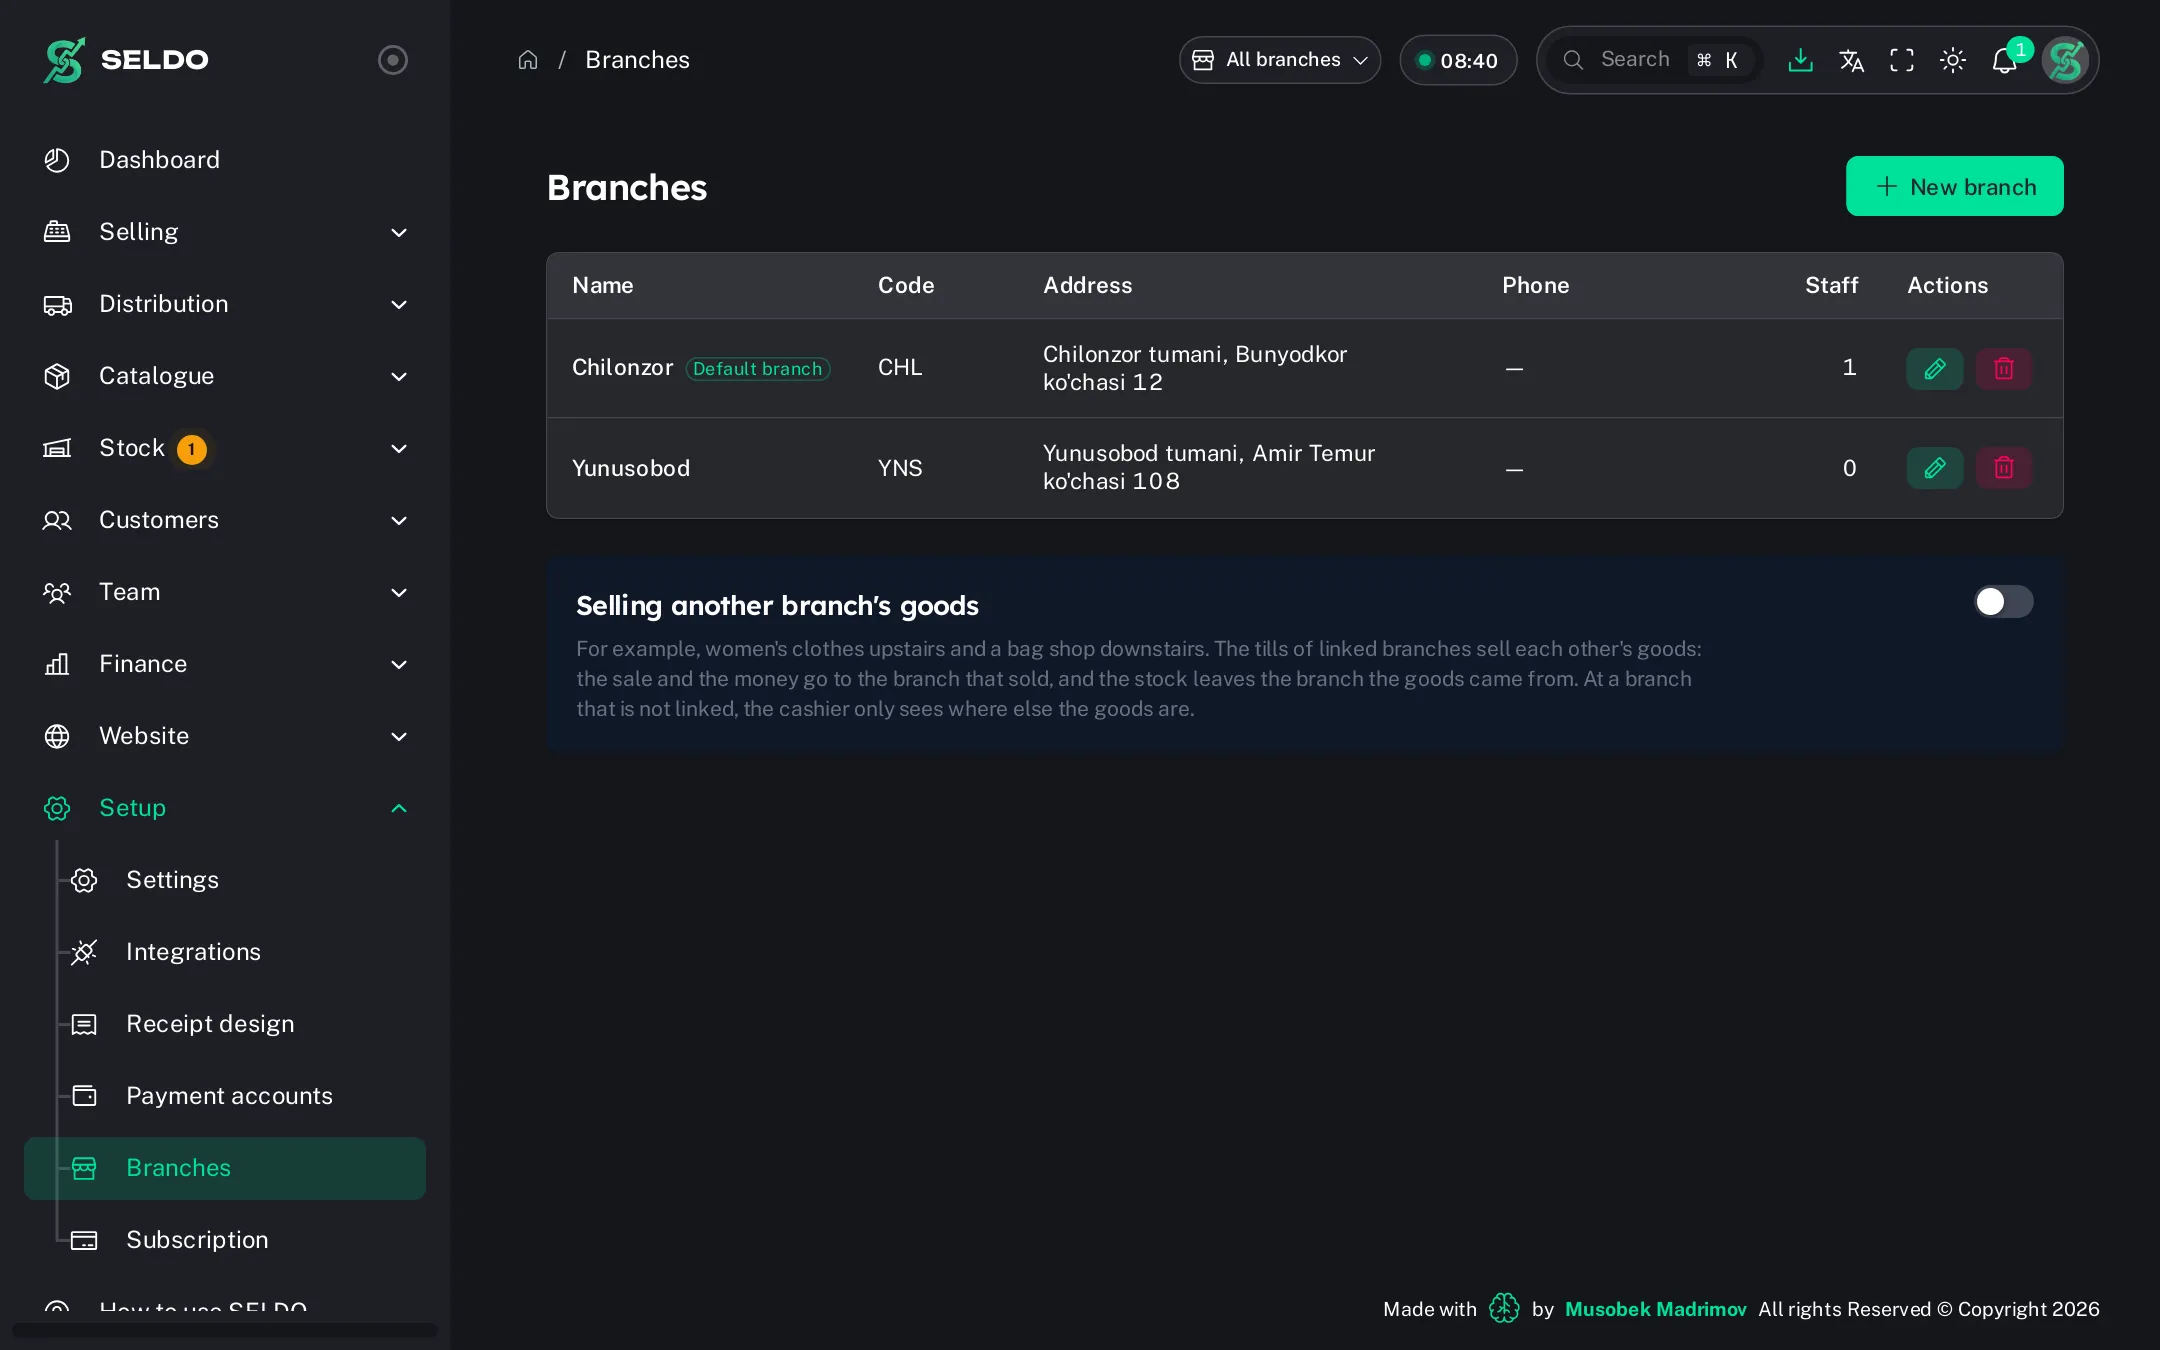Viewport: 2160px width, 1350px height.
Task: Delete the Chilonzor branch
Action: (x=2004, y=368)
